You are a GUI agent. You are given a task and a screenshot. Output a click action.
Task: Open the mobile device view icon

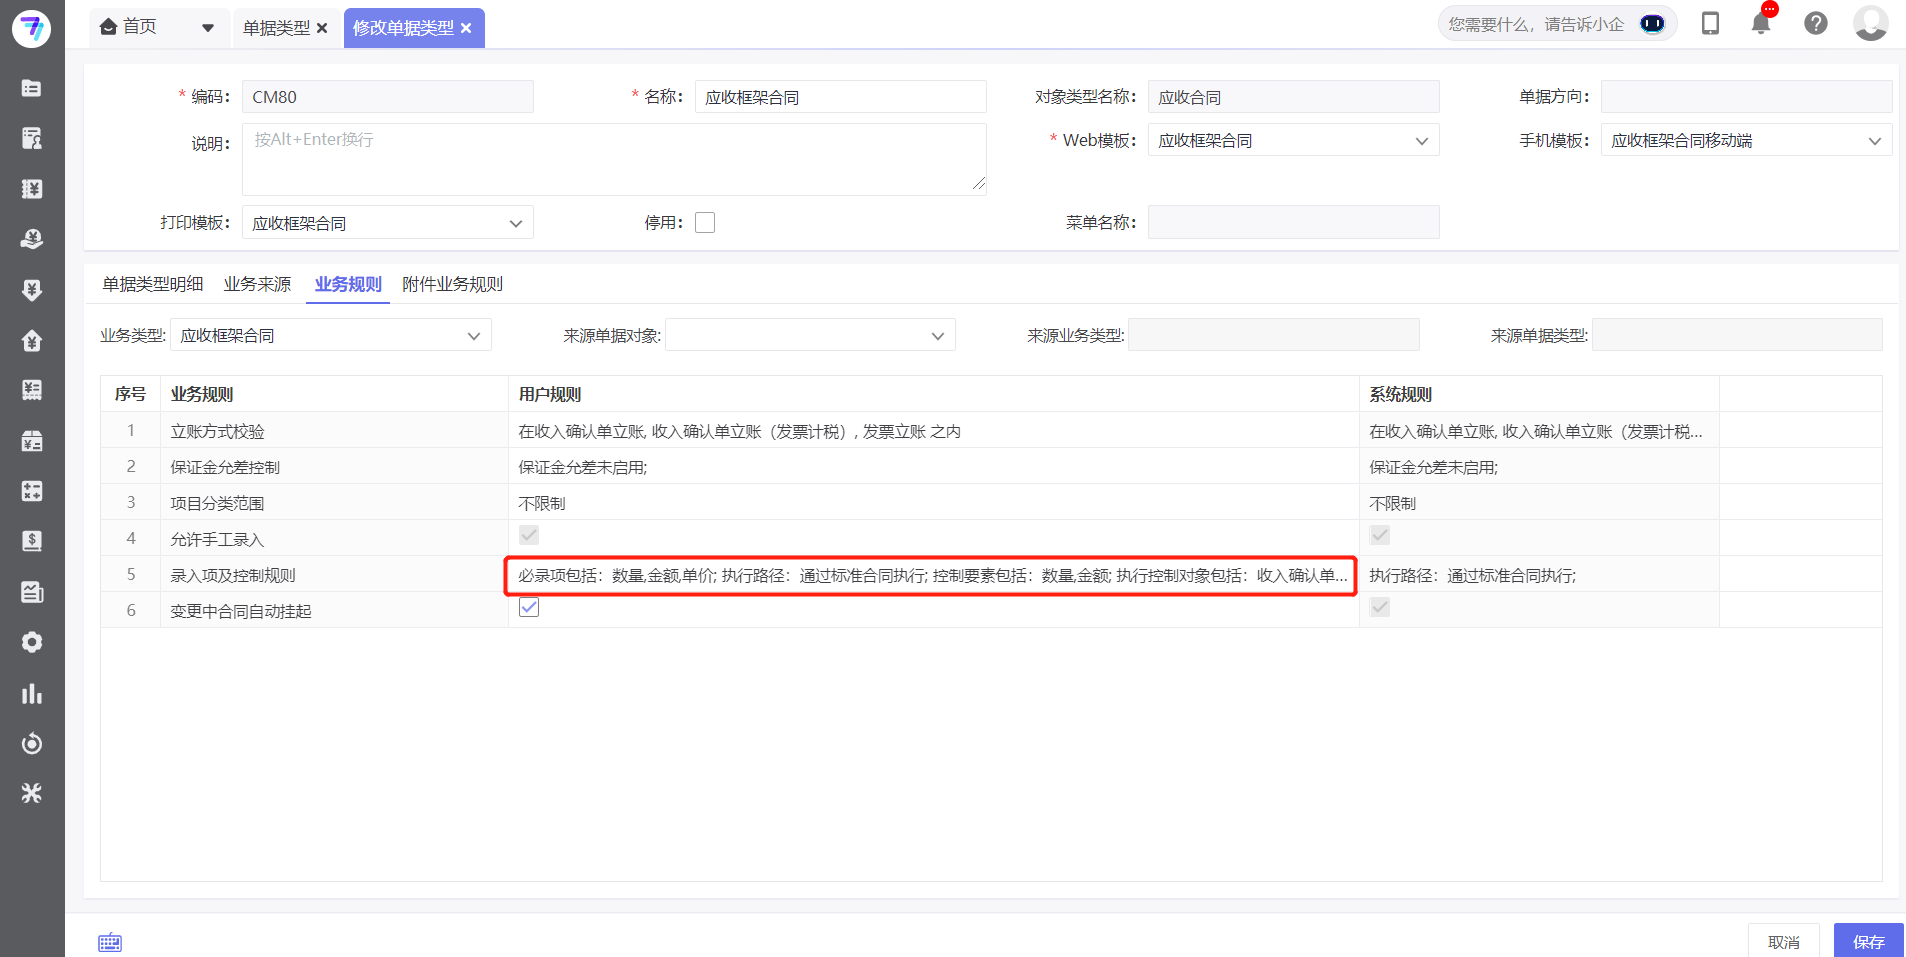(1710, 22)
